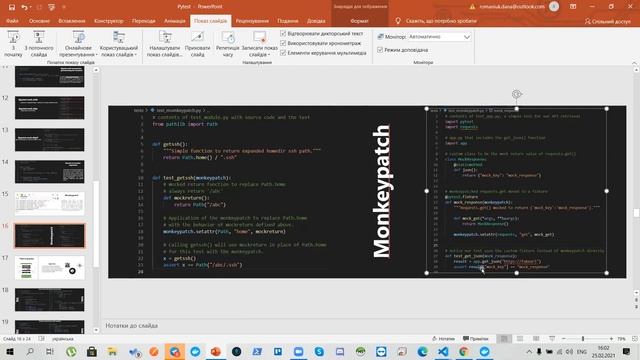
Task: Toggle play narrations (Відтворювати дикторський текст) checkbox
Action: tap(283, 33)
